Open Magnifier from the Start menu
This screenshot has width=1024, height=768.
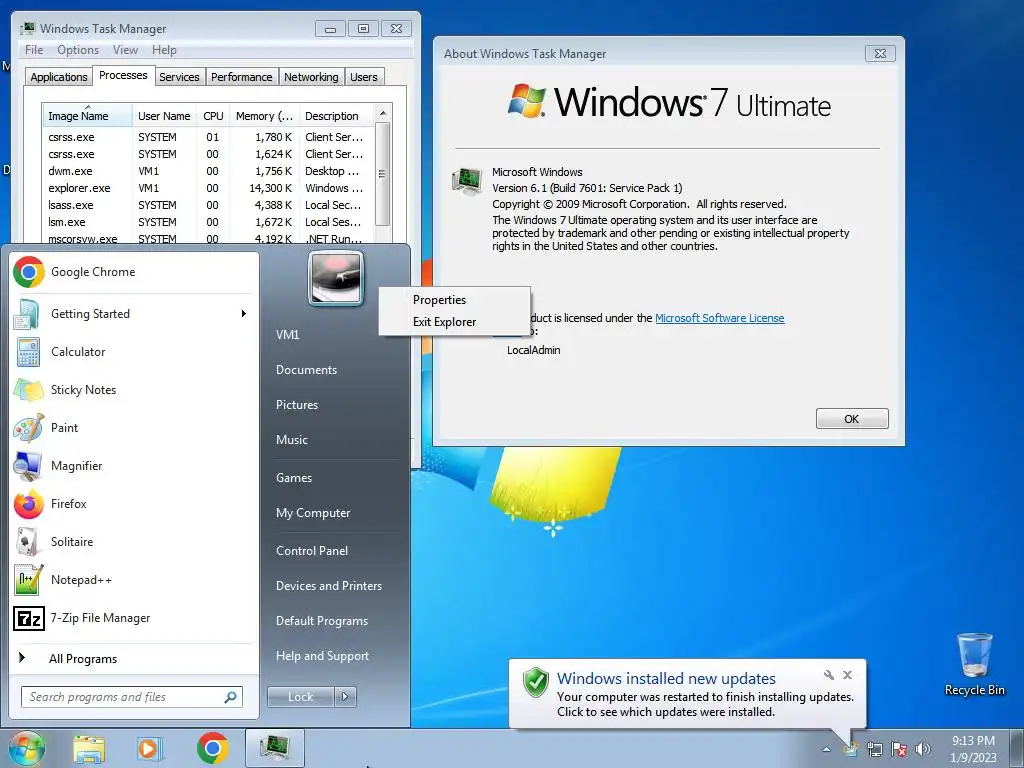[x=134, y=466]
